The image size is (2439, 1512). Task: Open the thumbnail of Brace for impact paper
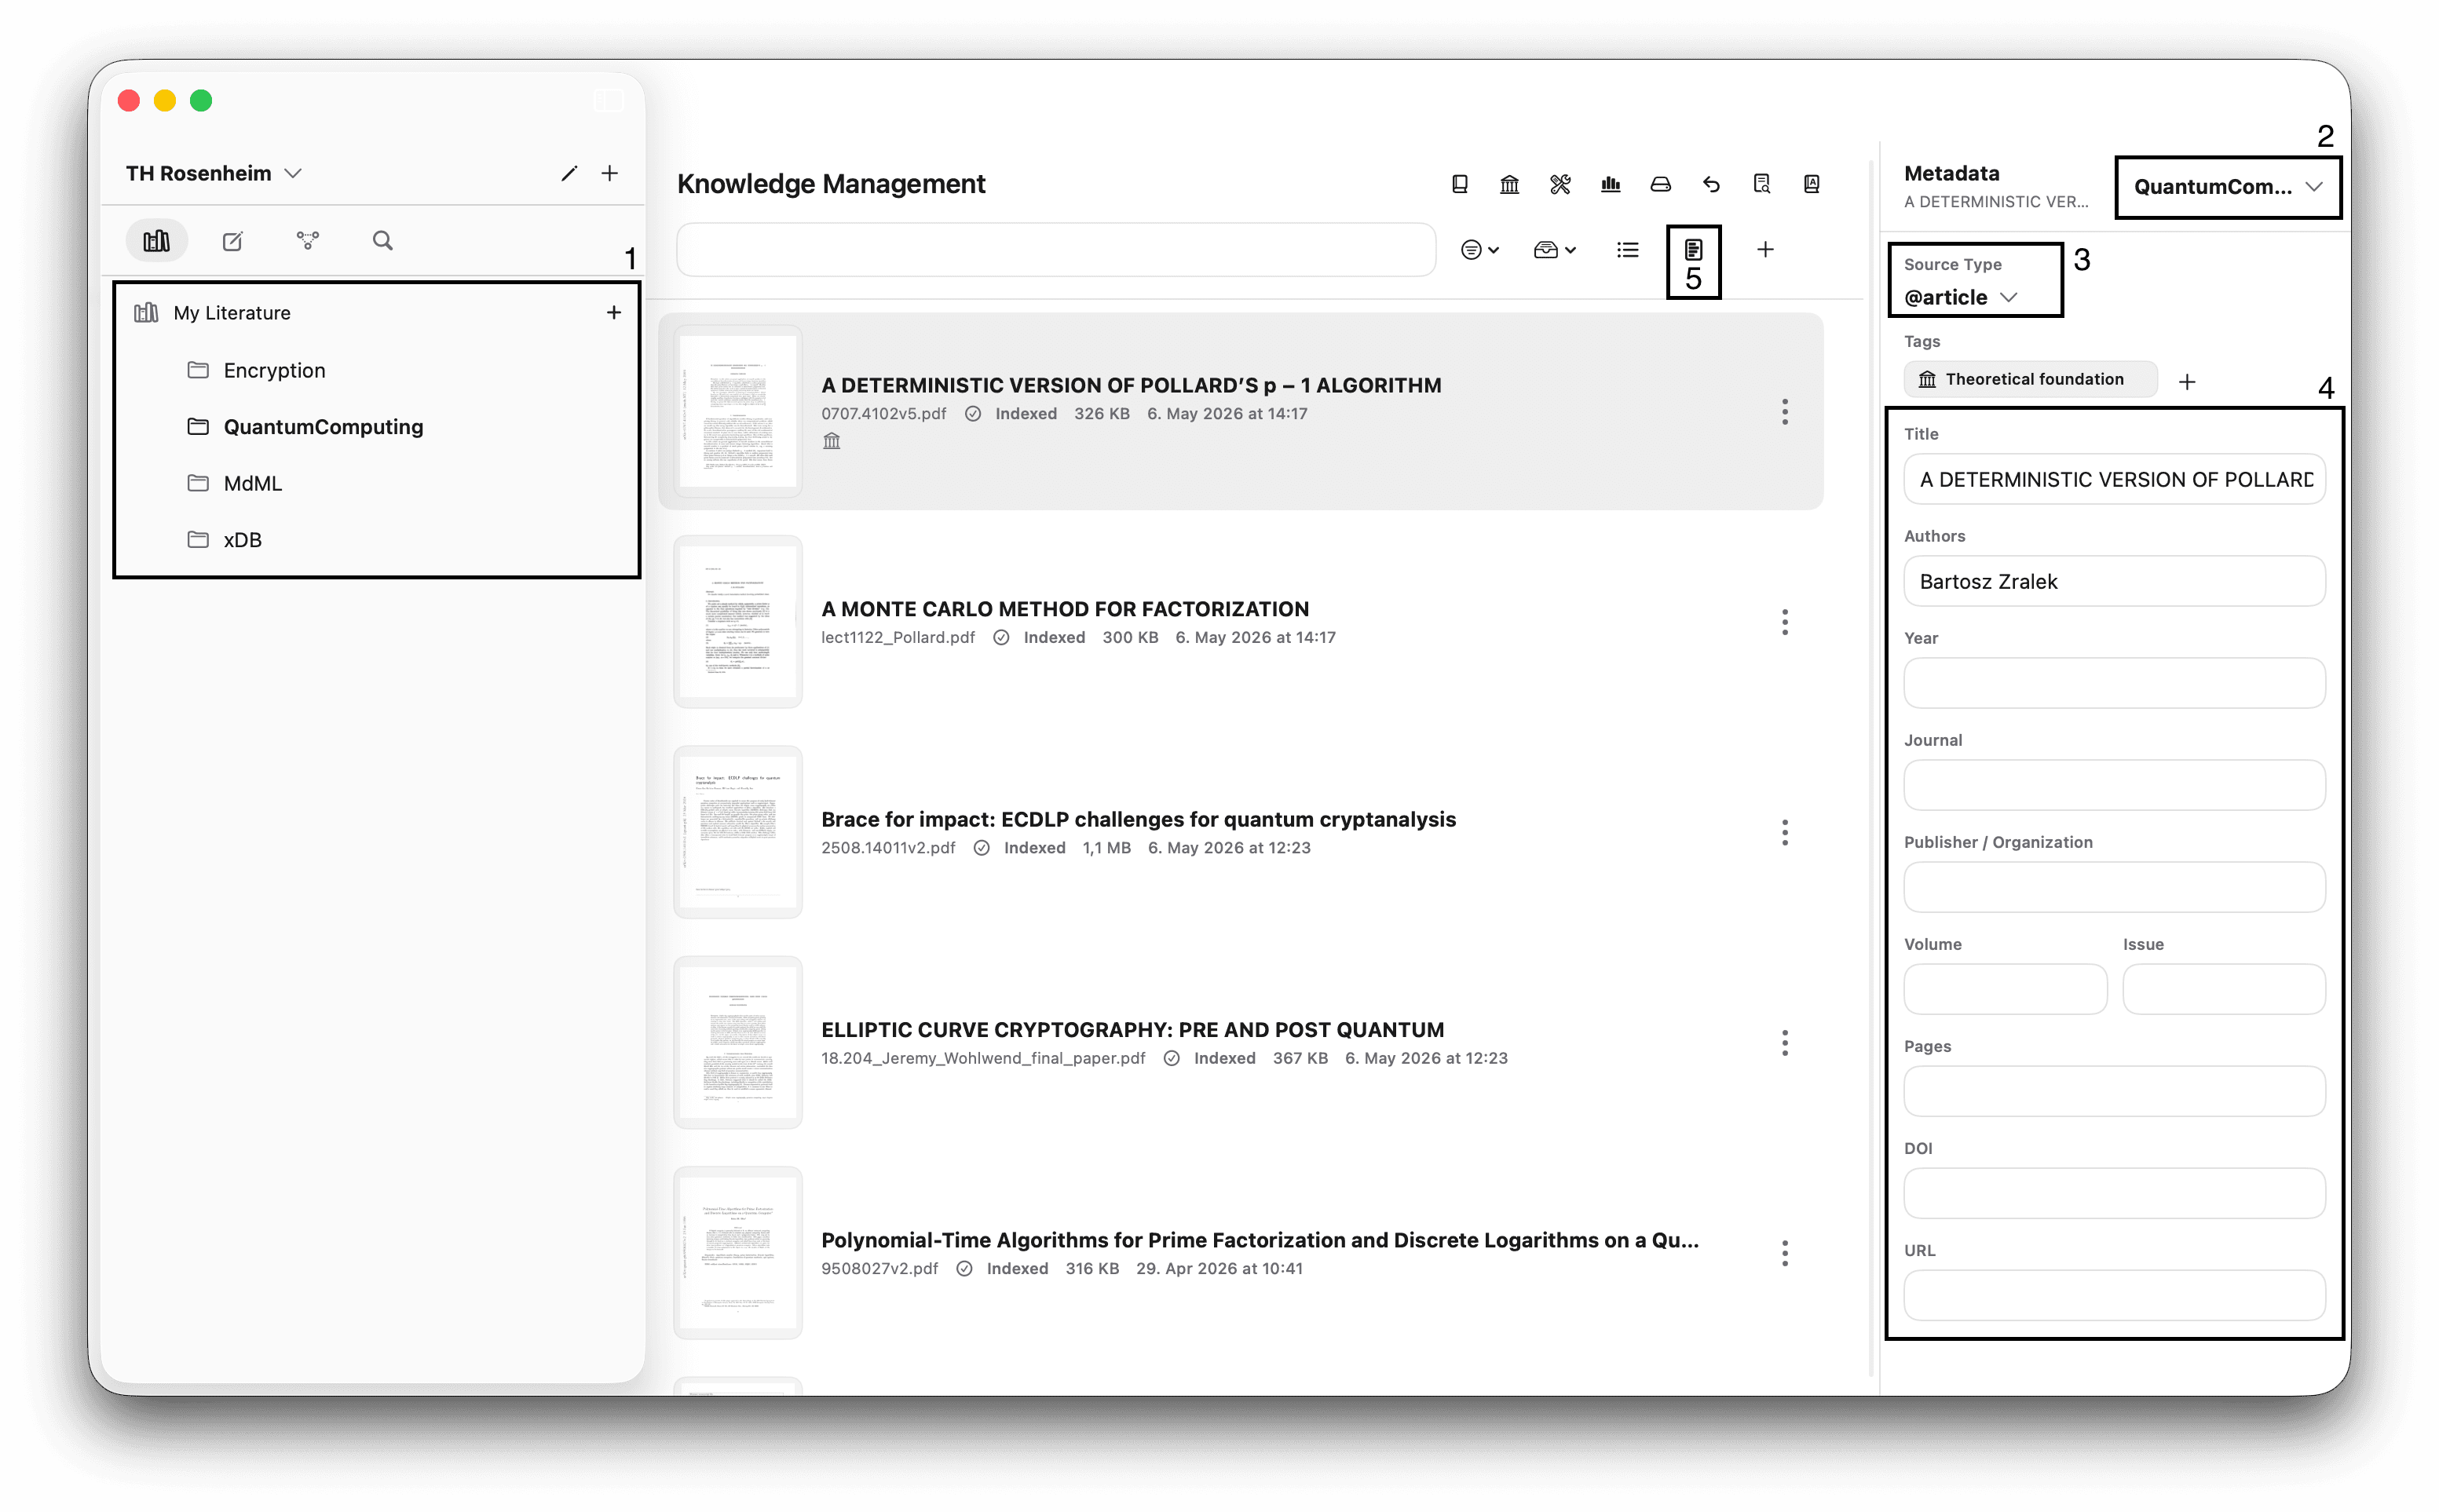click(738, 833)
